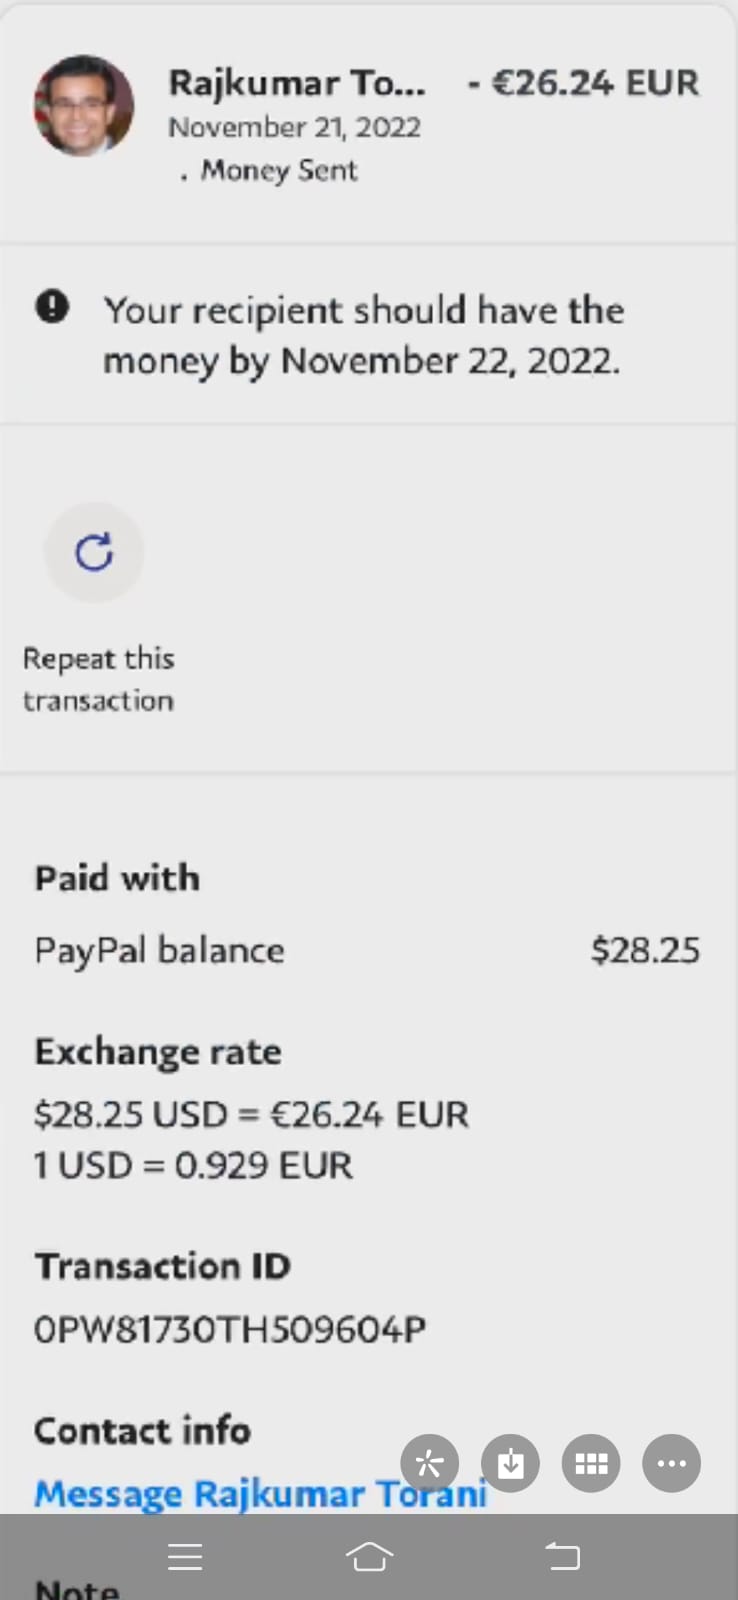This screenshot has width=738, height=1600.
Task: Open Rajkumar's profile picture
Action: pos(84,106)
